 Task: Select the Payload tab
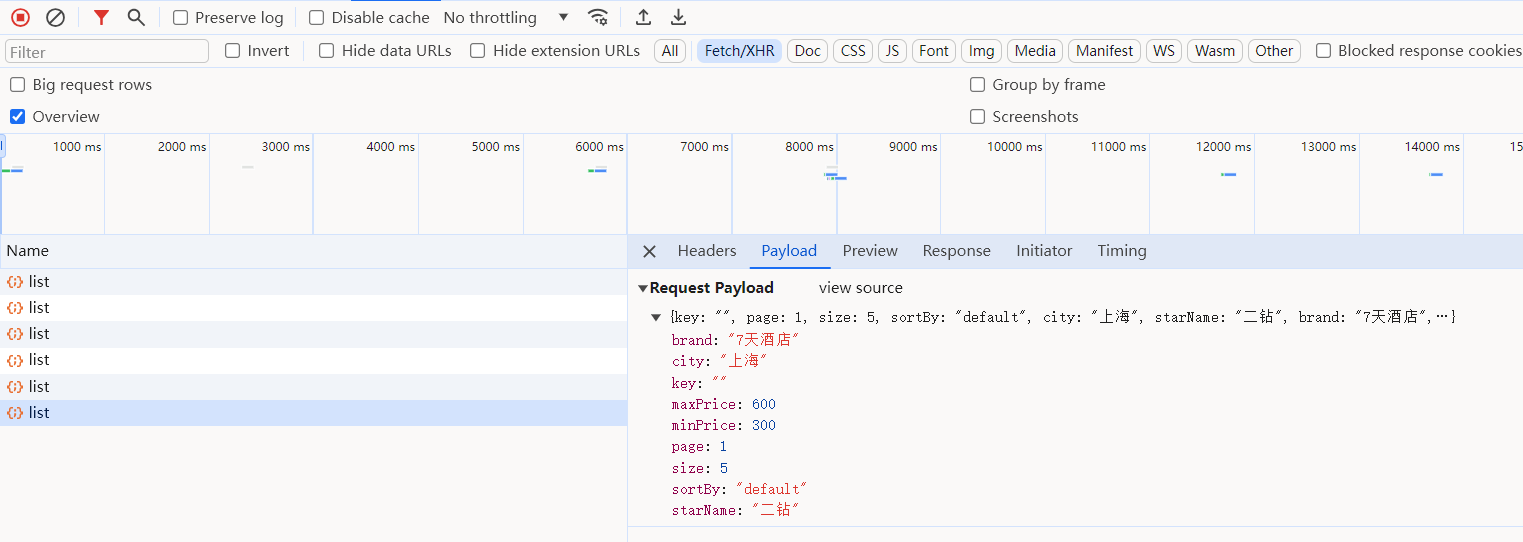coord(789,251)
